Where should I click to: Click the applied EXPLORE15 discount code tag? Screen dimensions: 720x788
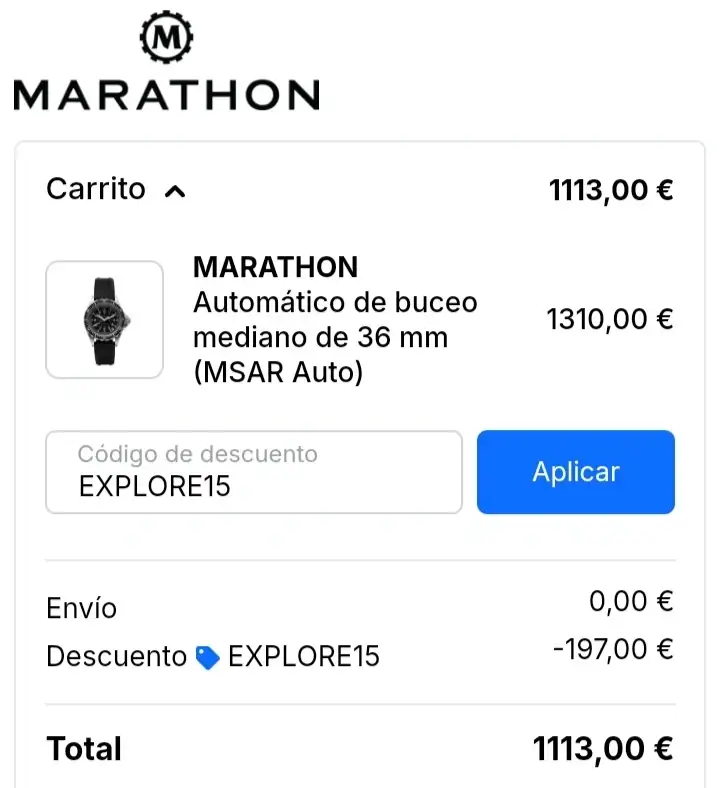[x=303, y=657]
